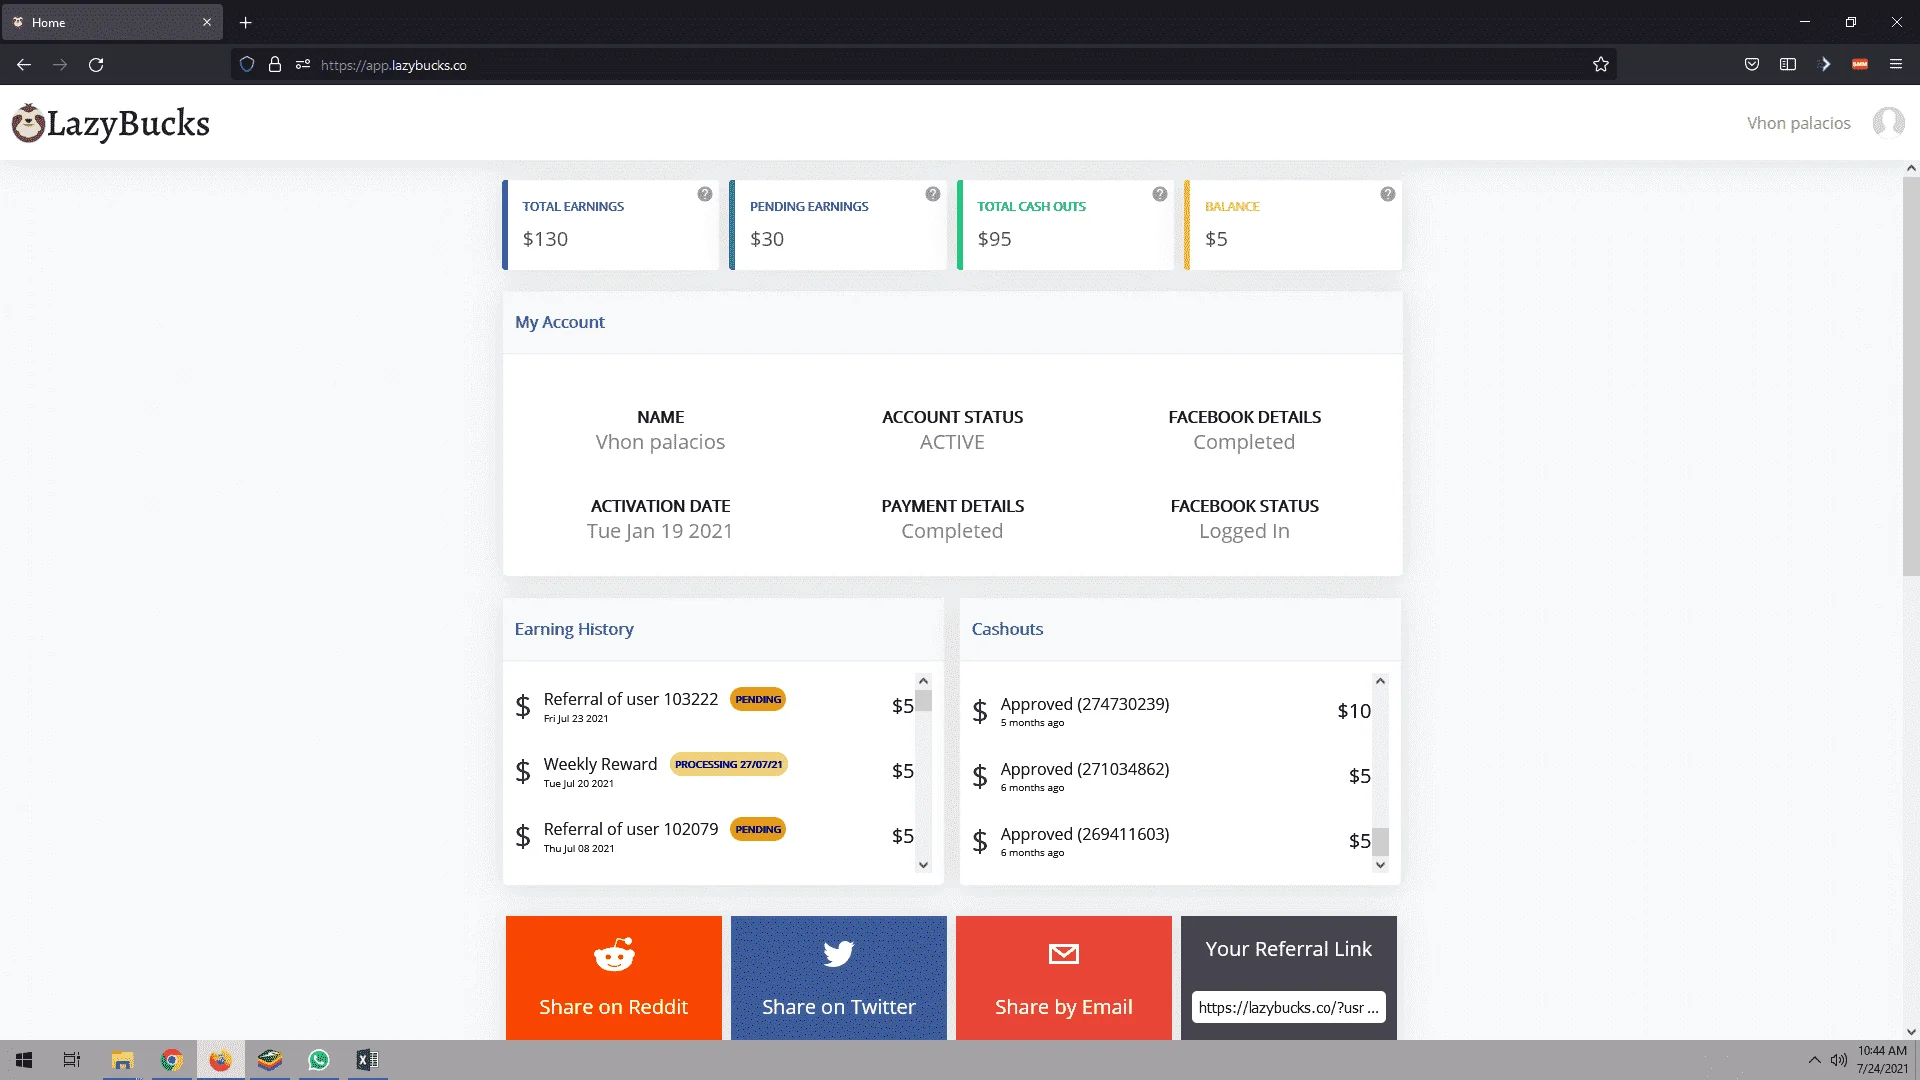The height and width of the screenshot is (1080, 1920).
Task: Click the site lock icon
Action: tap(275, 65)
